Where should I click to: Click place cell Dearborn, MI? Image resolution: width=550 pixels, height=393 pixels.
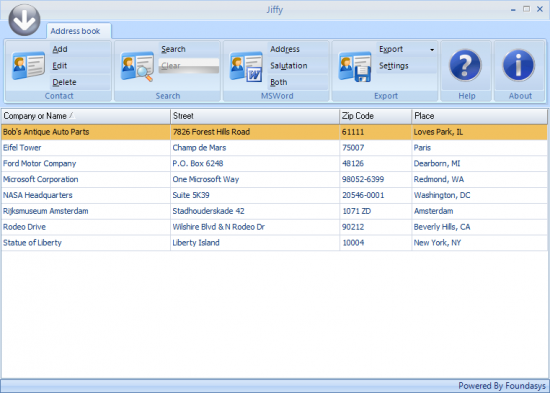[x=479, y=164]
